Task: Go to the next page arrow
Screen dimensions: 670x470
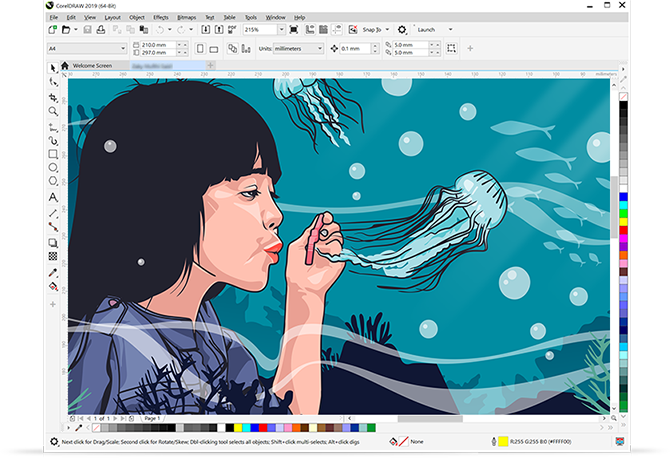Action: (115, 418)
